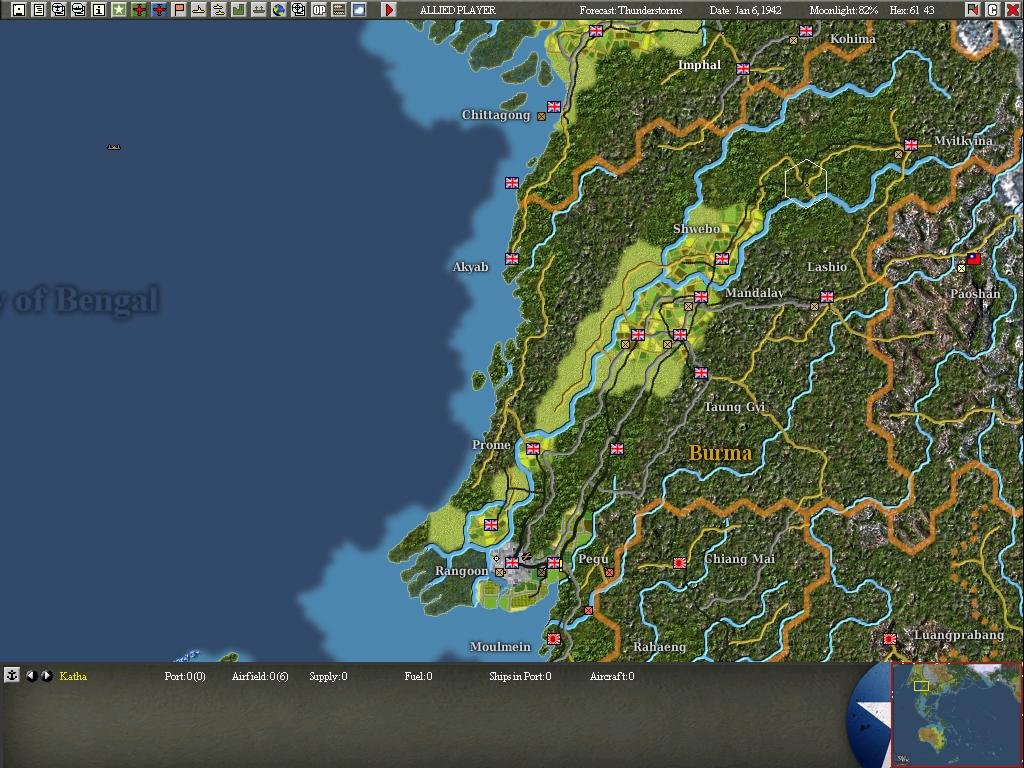Image resolution: width=1024 pixels, height=768 pixels.
Task: Click the anchor icon in bottom panel
Action: pyautogui.click(x=11, y=675)
